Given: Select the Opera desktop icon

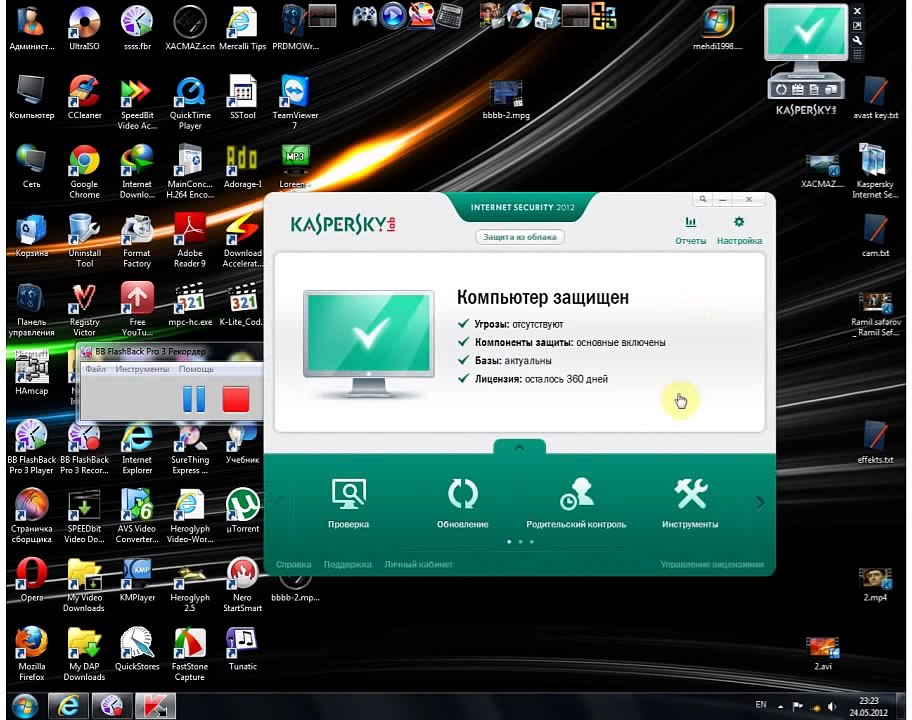Looking at the screenshot, I should click(31, 579).
